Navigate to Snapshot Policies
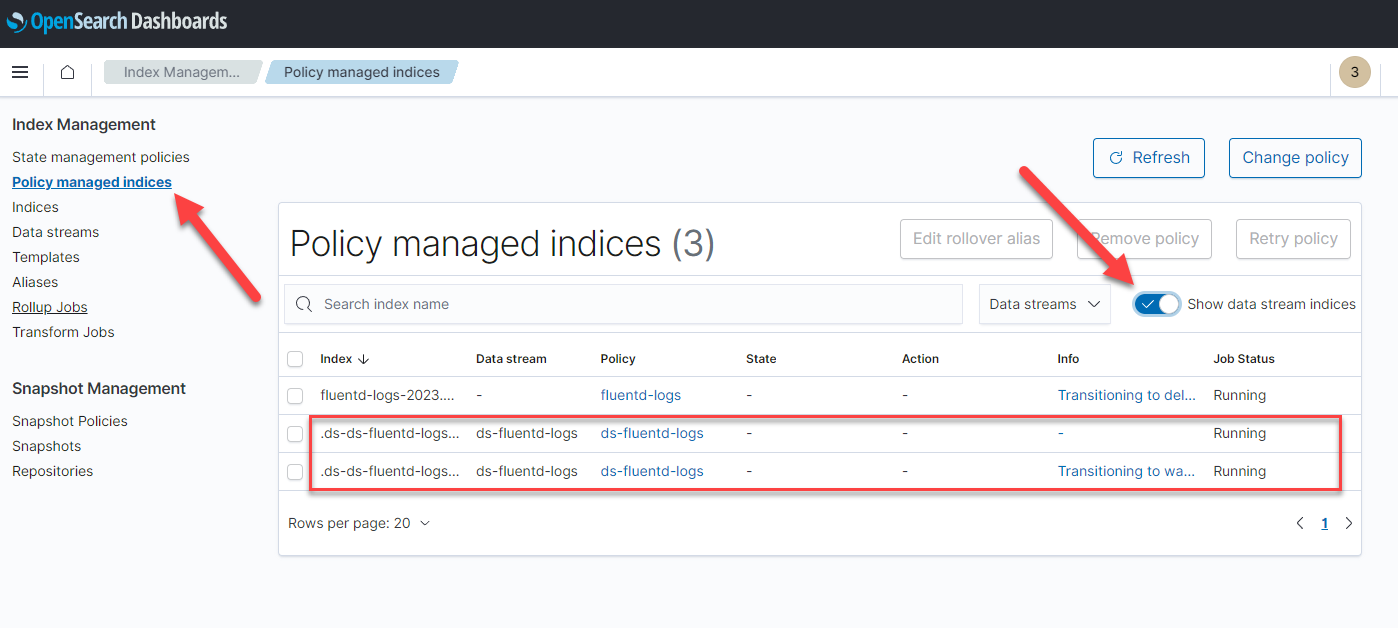 click(70, 421)
